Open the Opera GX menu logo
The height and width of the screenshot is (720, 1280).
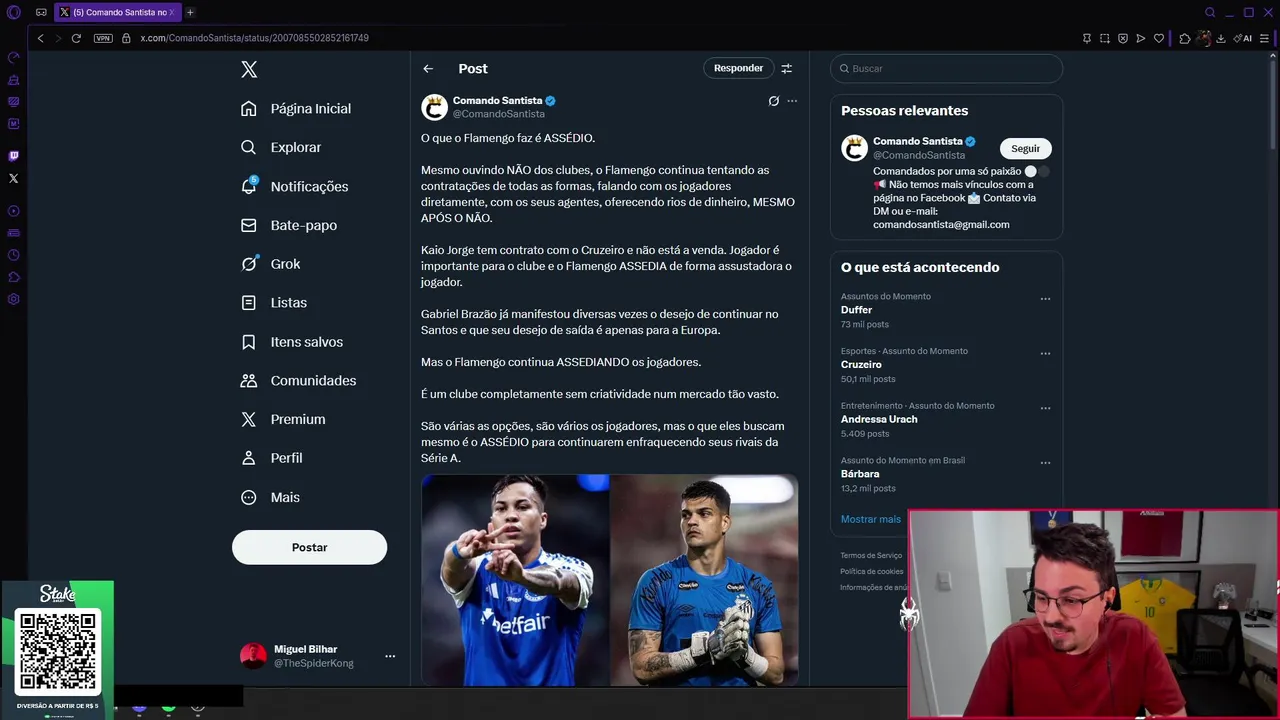point(14,12)
